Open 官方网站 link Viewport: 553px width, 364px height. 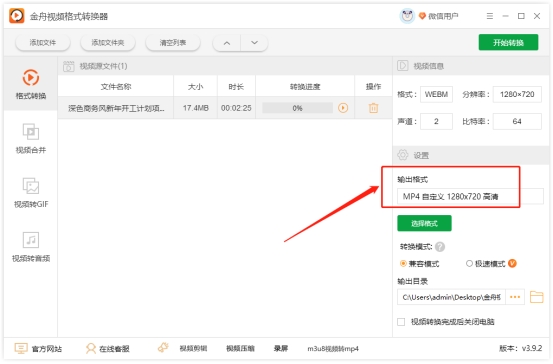click(47, 349)
